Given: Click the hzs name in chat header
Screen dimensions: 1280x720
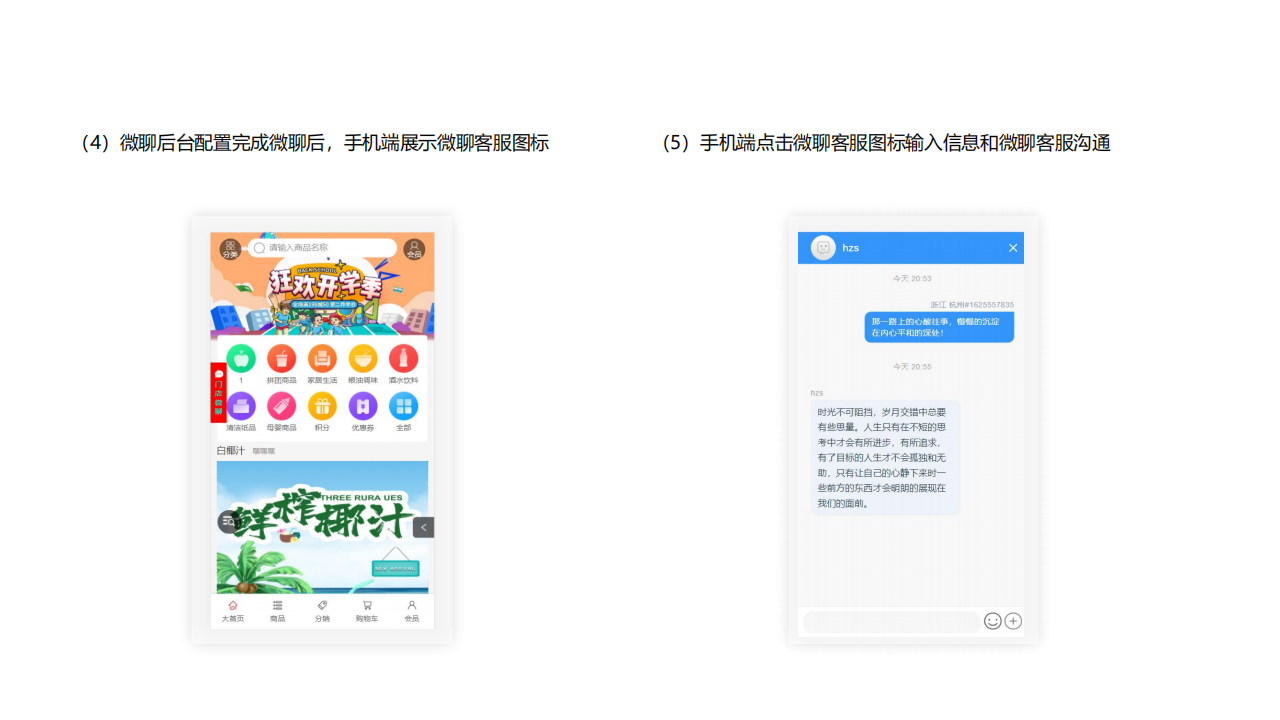Looking at the screenshot, I should click(851, 248).
